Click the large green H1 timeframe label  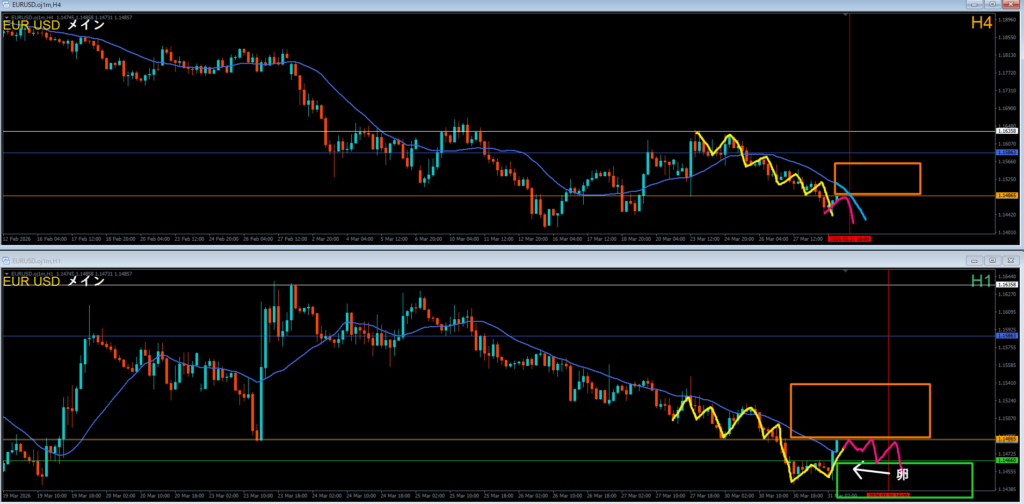[x=982, y=281]
